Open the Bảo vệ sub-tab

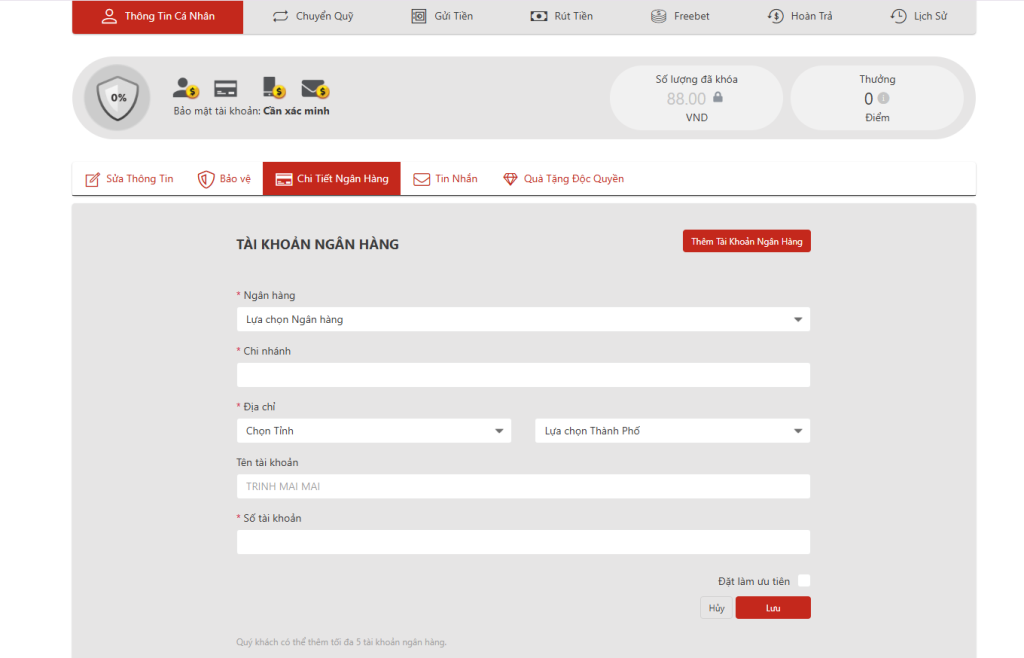(224, 179)
